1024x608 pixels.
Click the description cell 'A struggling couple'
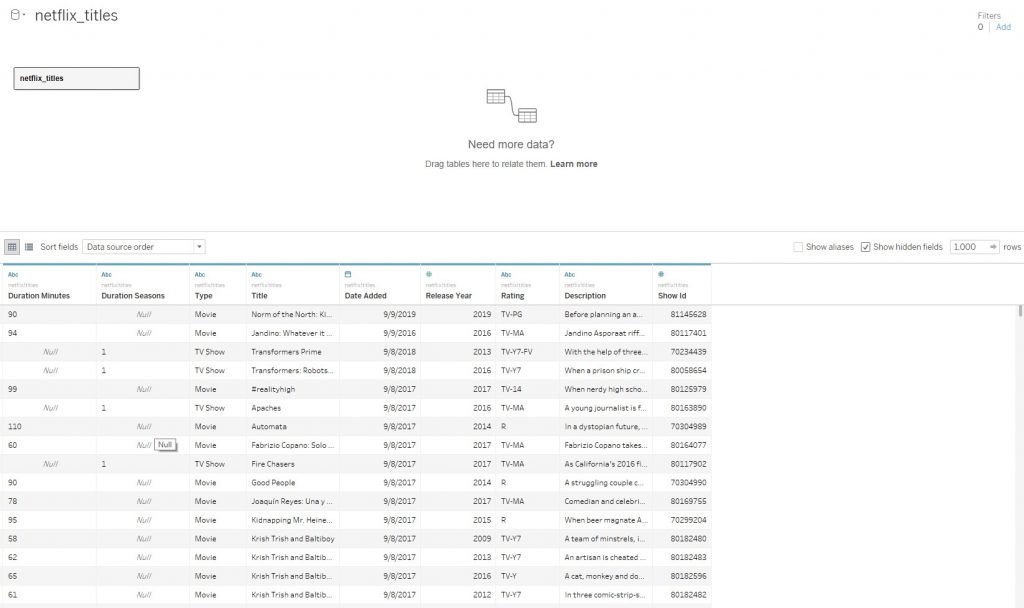[x=604, y=483]
